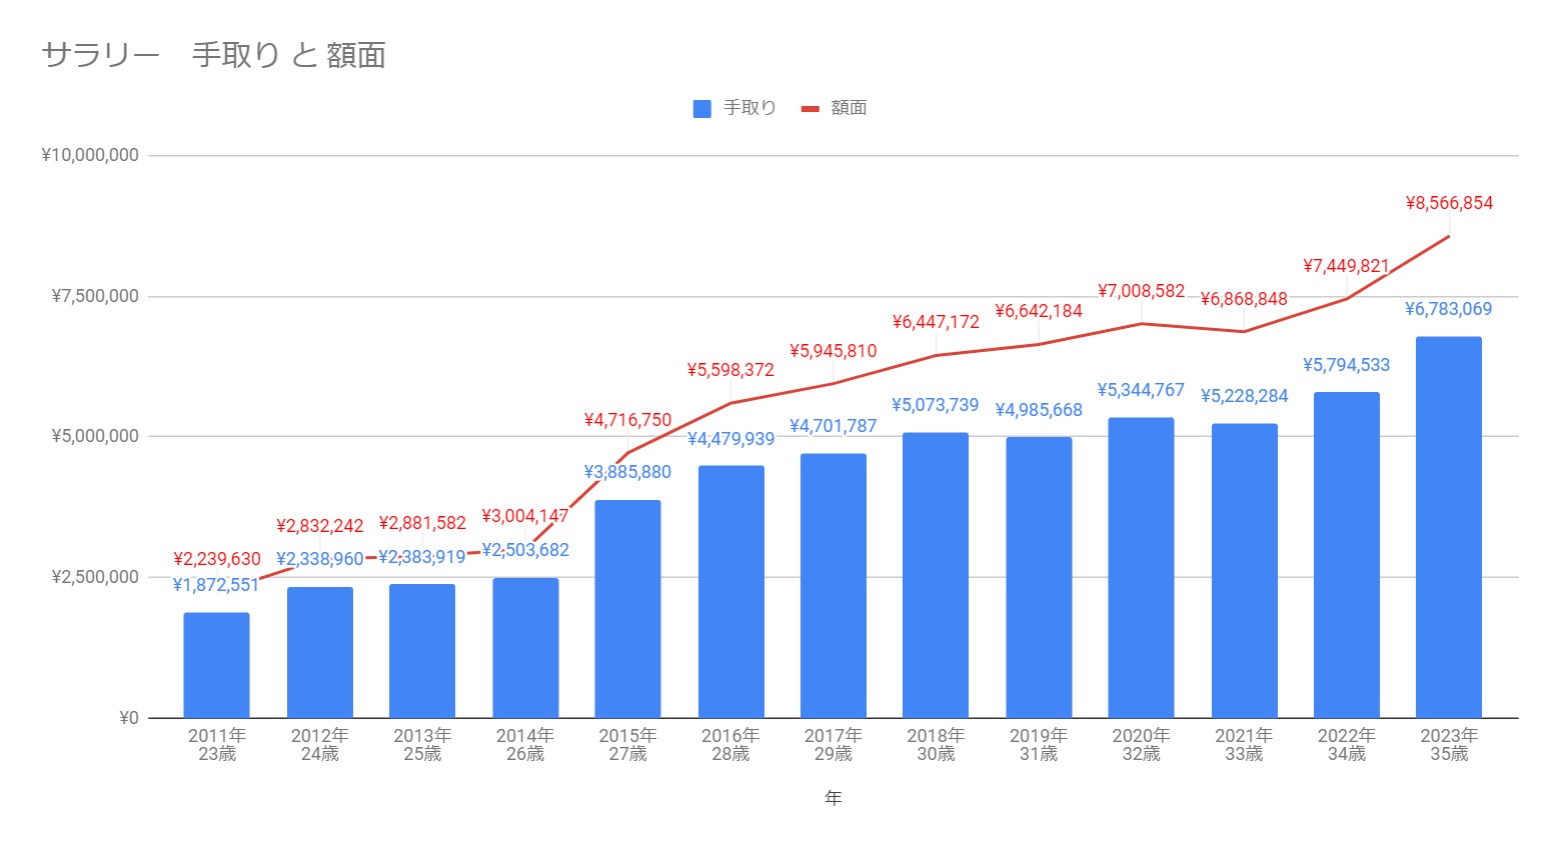Click the 2011年 23歳 axis label
This screenshot has height=850, width=1559.
pos(217,745)
